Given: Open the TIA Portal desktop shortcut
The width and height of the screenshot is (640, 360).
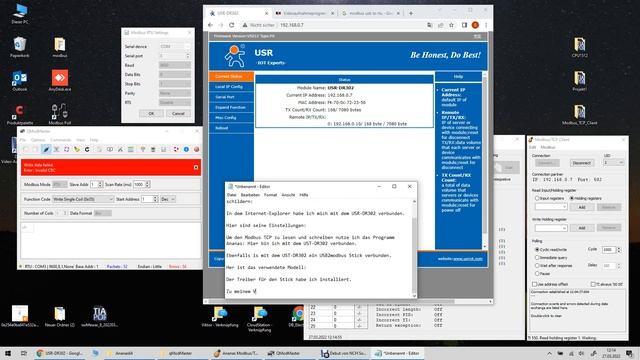Looking at the screenshot, I should pos(100,317).
